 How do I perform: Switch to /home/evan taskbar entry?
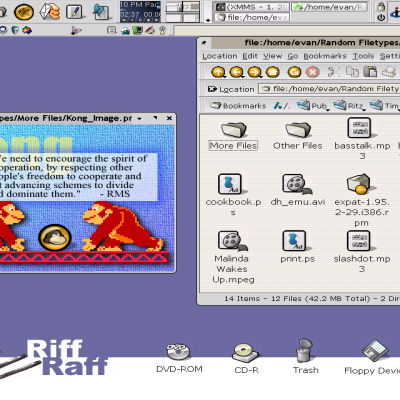330,7
